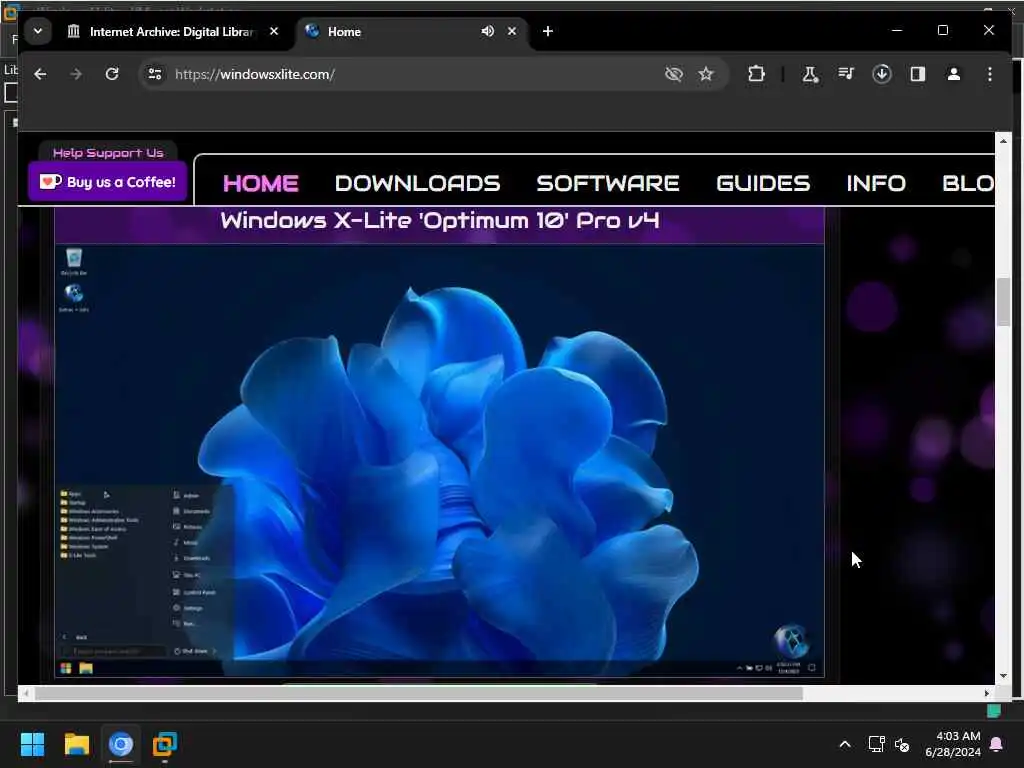
Task: Open the DOWNLOADS menu
Action: coord(417,184)
